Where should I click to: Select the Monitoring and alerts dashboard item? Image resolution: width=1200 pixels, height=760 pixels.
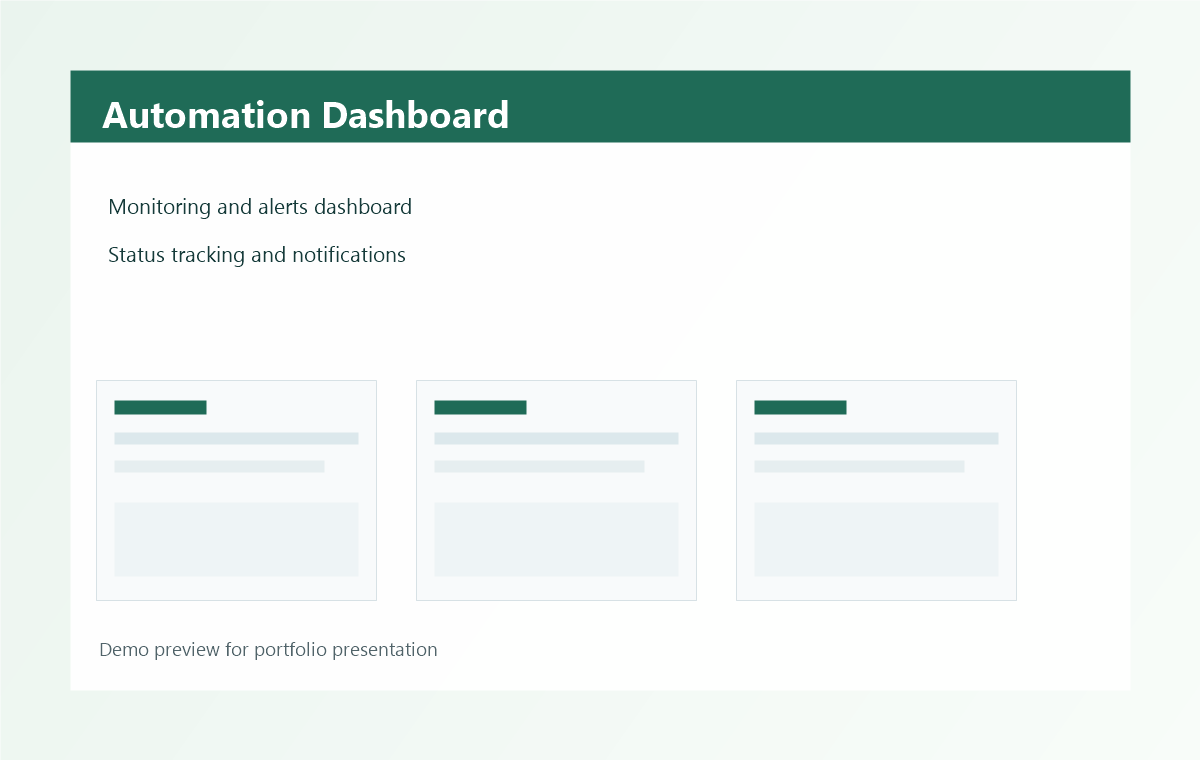pyautogui.click(x=260, y=207)
